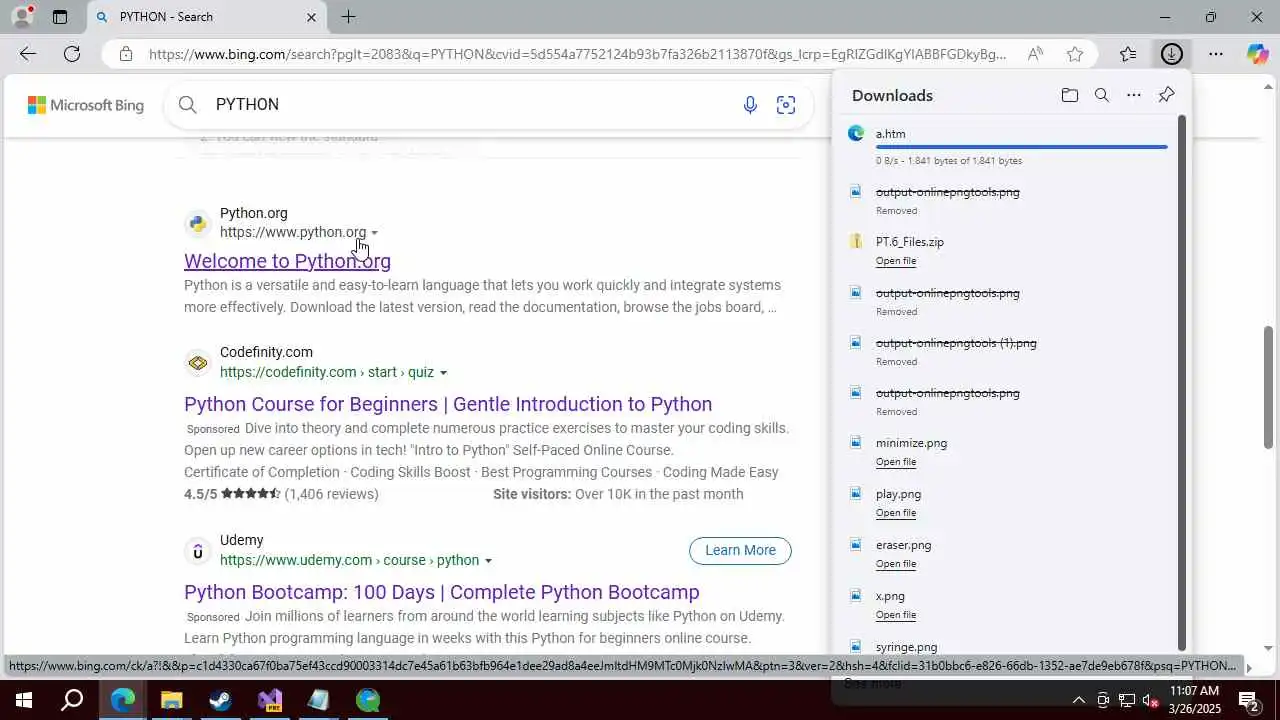This screenshot has width=1280, height=720.
Task: Search downloads using magnifier icon
Action: coord(1102,95)
